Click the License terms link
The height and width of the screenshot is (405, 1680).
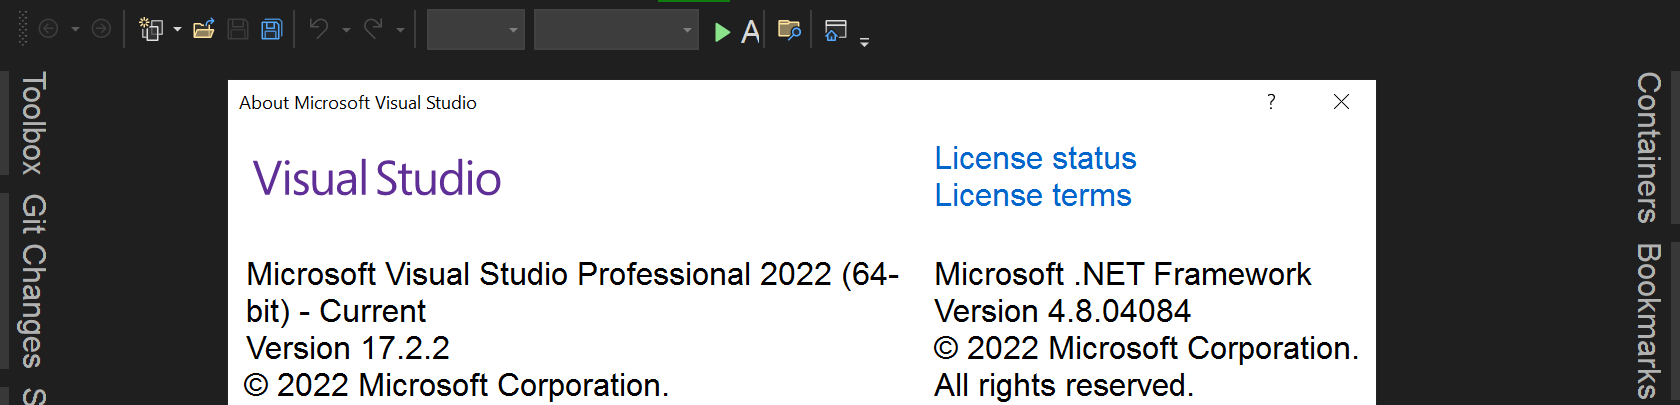pos(1033,195)
